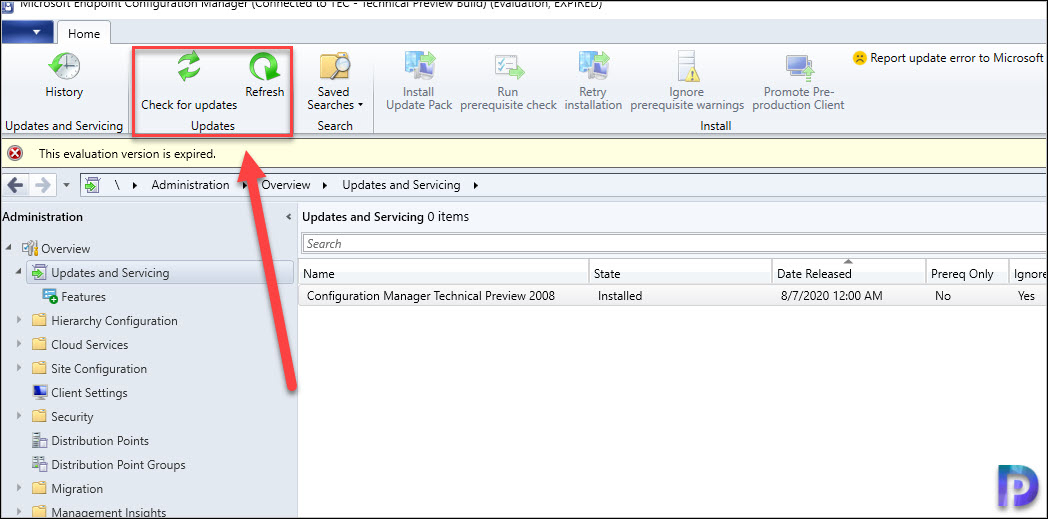Go forward with the navigation arrow

(42, 185)
